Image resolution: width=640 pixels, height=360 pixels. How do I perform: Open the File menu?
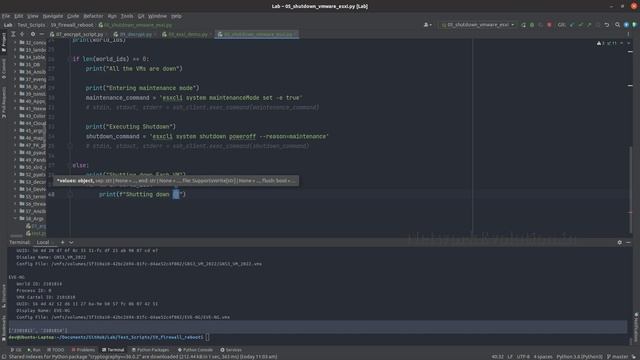6,16
